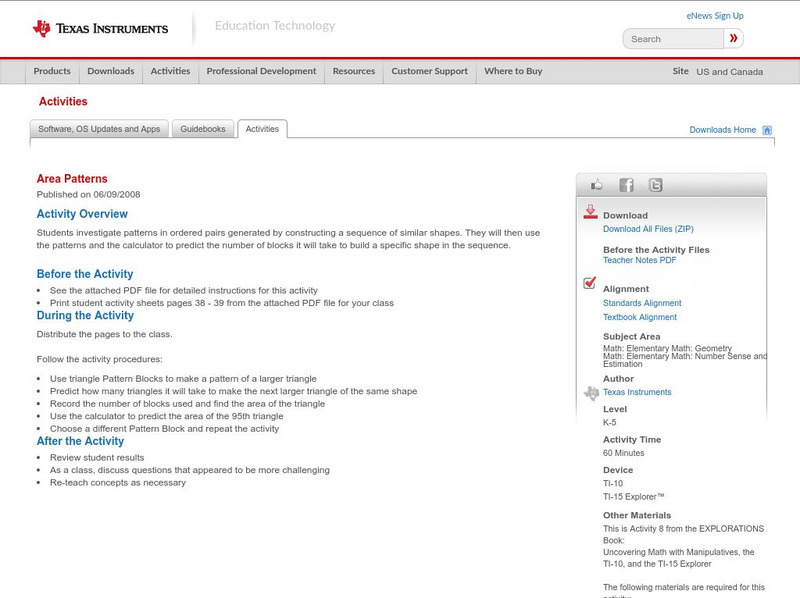Viewport: 800px width, 598px height.
Task: Open the Standards Alignment link
Action: (642, 303)
